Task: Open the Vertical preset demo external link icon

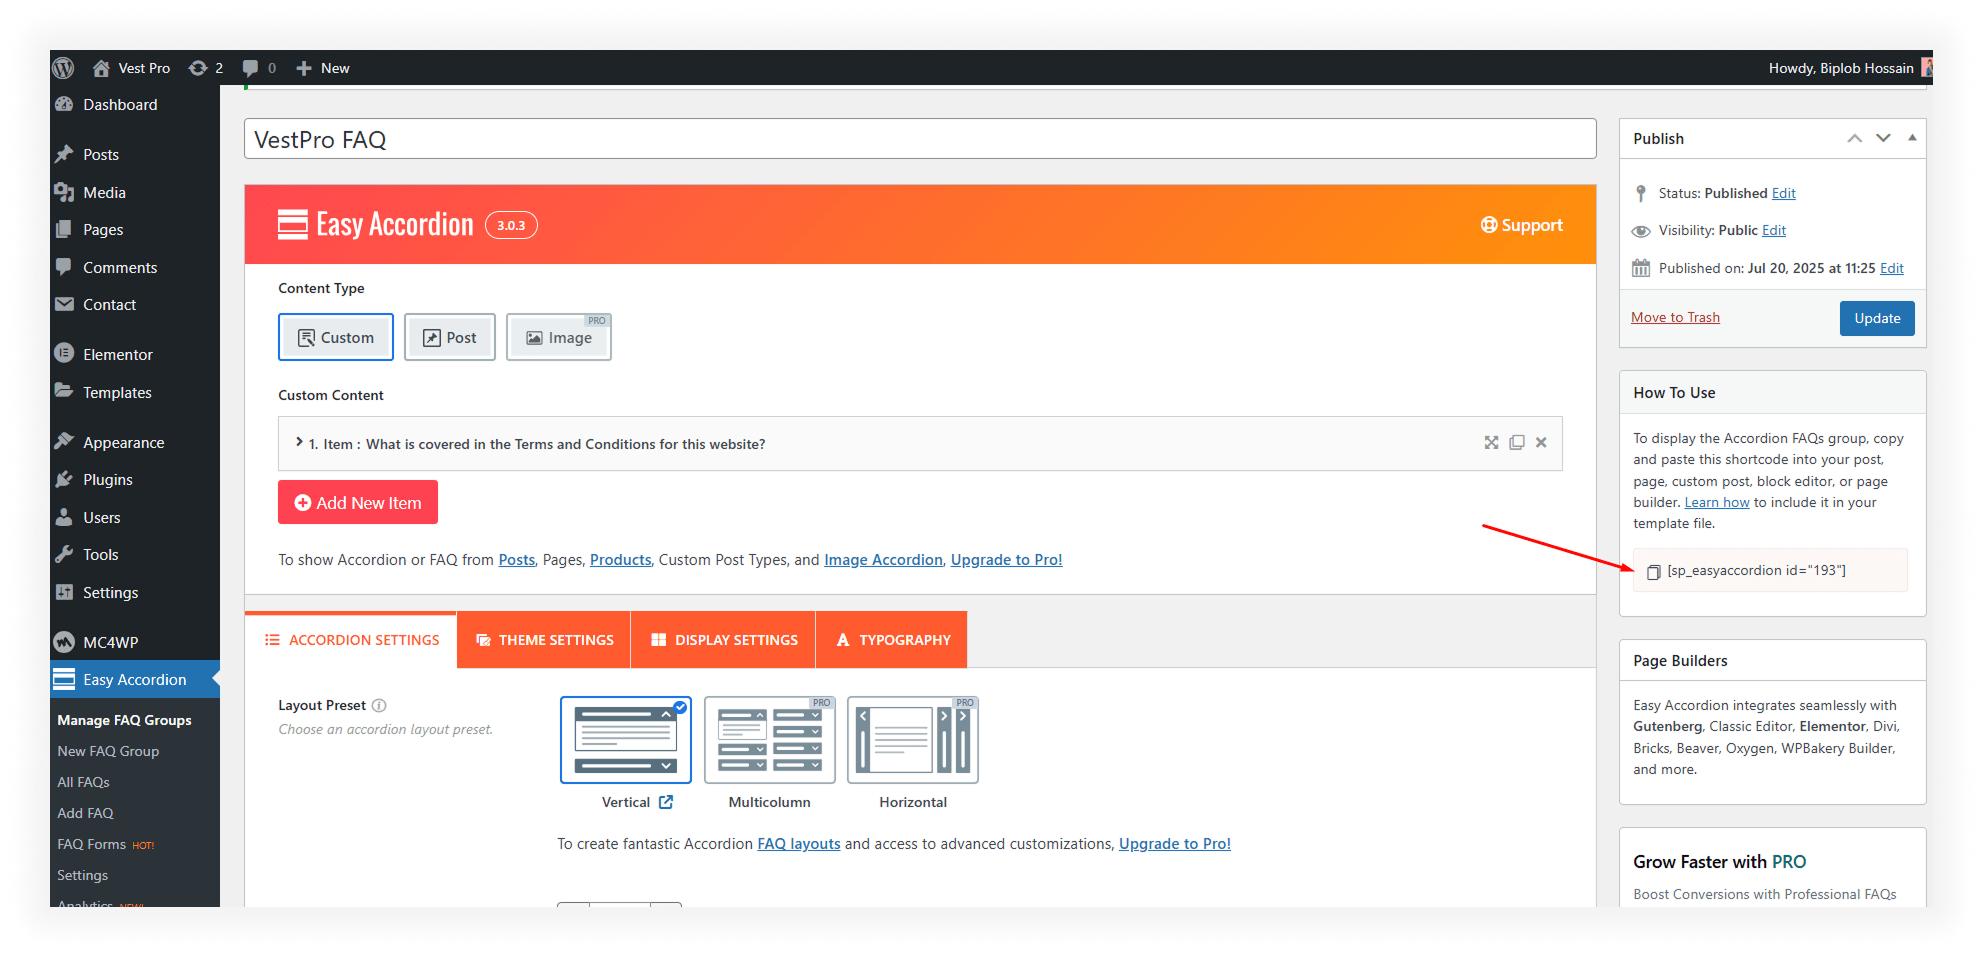Action: (666, 802)
